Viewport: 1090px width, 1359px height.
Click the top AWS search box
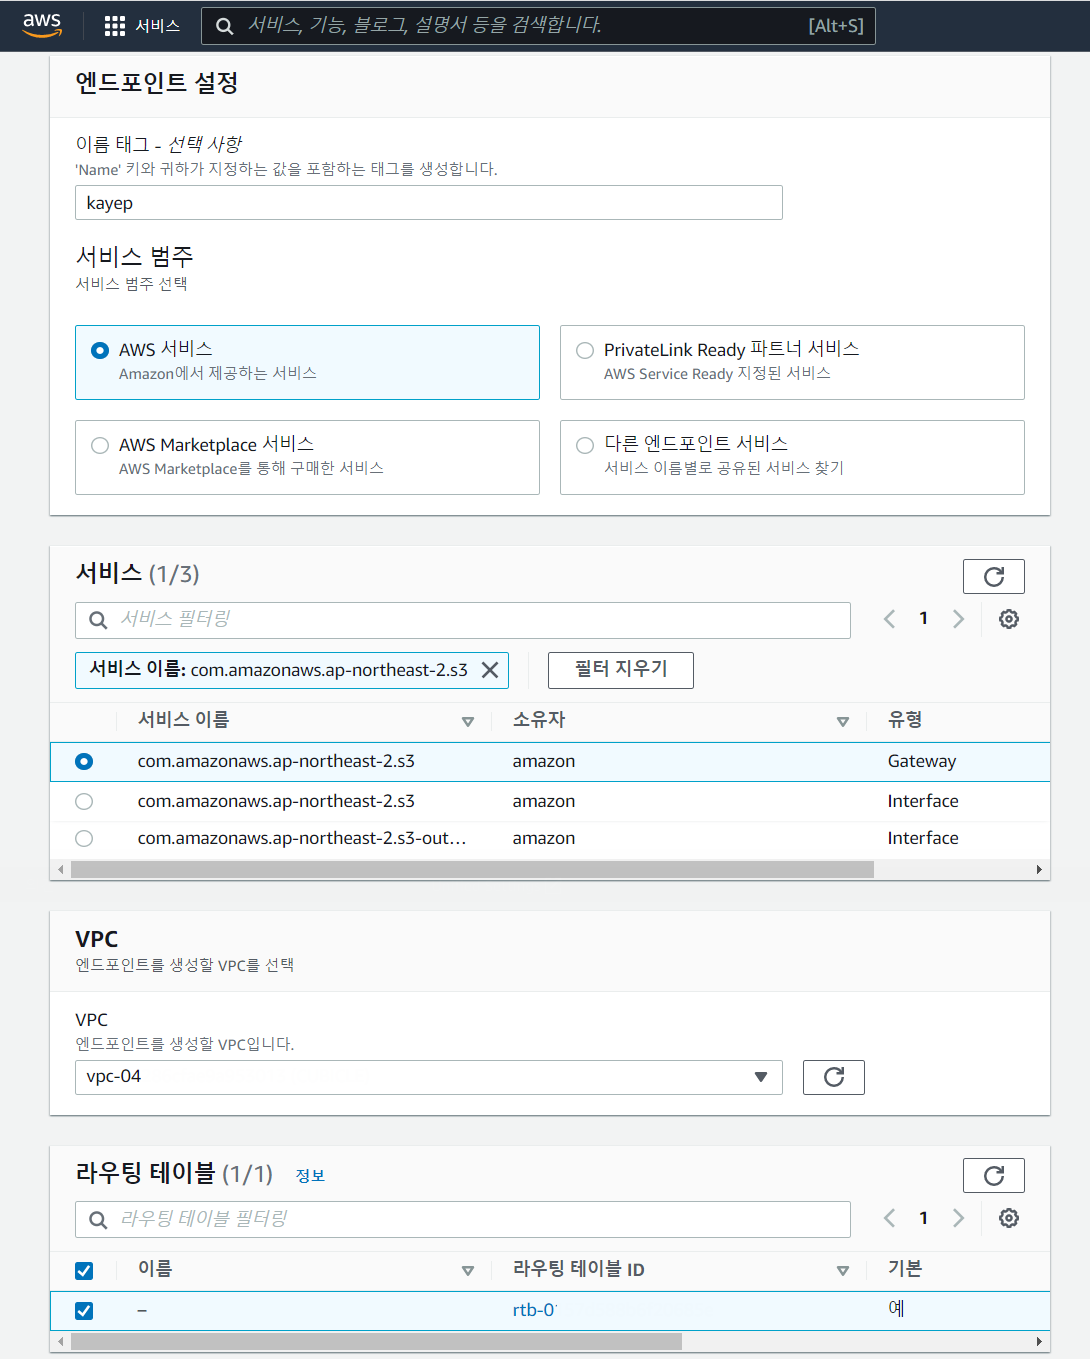coord(538,26)
